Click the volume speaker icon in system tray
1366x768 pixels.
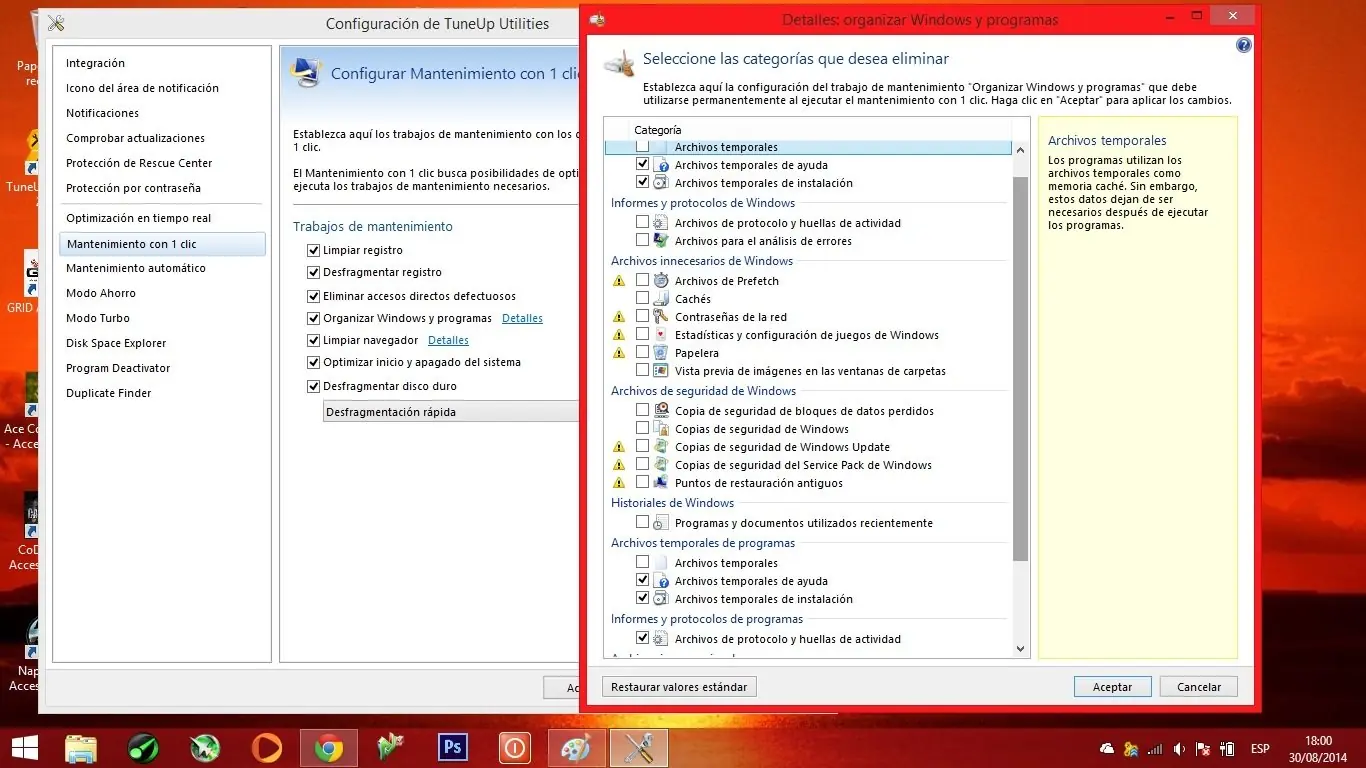pyautogui.click(x=1181, y=749)
